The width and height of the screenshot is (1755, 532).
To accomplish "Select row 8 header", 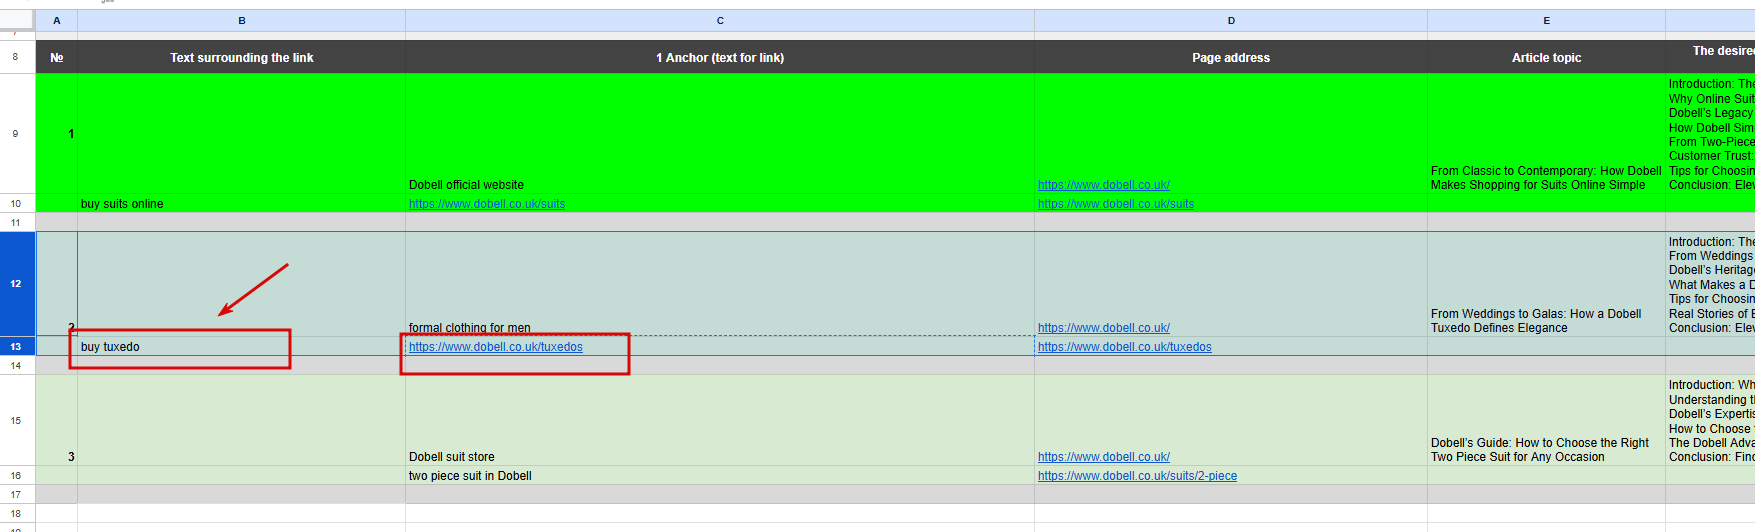I will [x=16, y=57].
